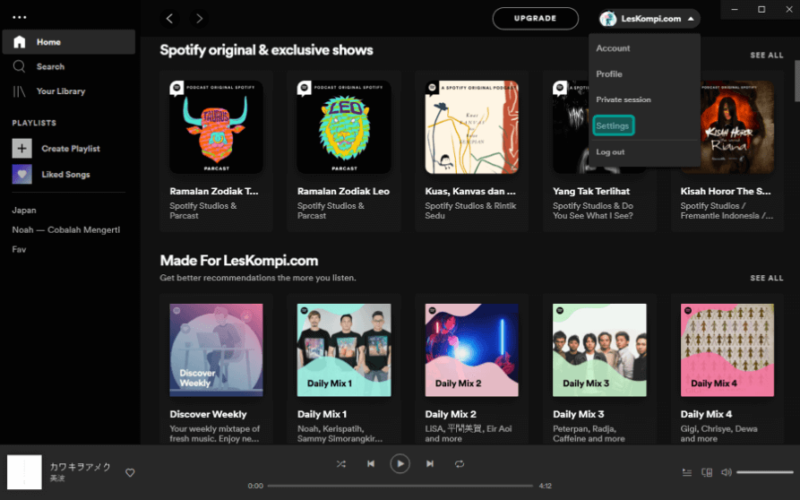Open the Daily Mix 2 thumbnail
The image size is (800, 500).
pos(471,350)
